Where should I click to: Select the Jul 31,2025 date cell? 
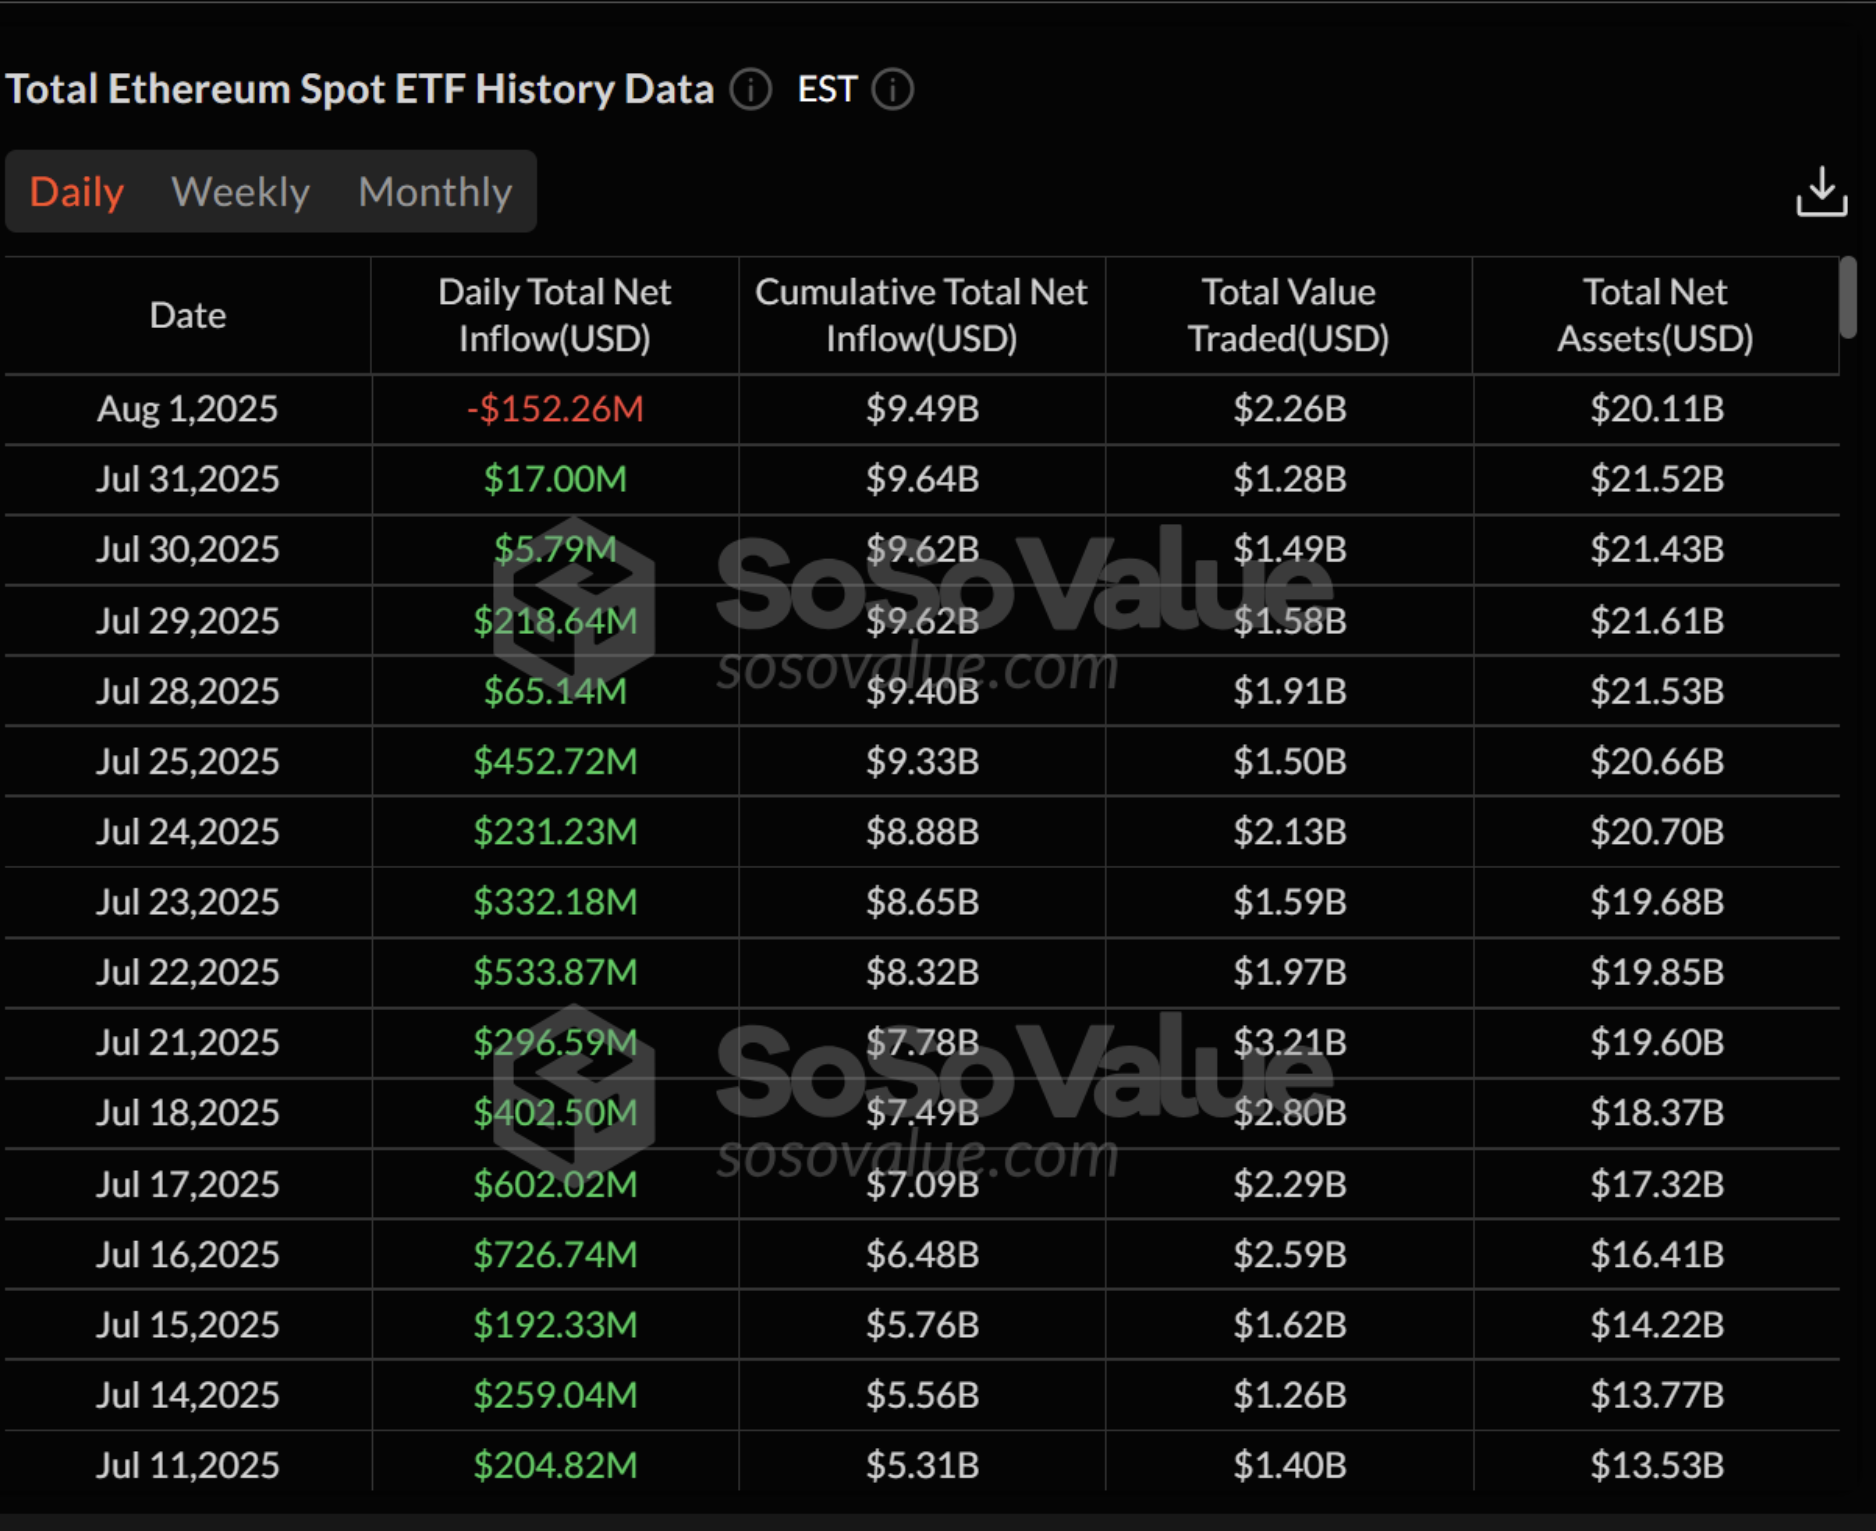tap(188, 479)
